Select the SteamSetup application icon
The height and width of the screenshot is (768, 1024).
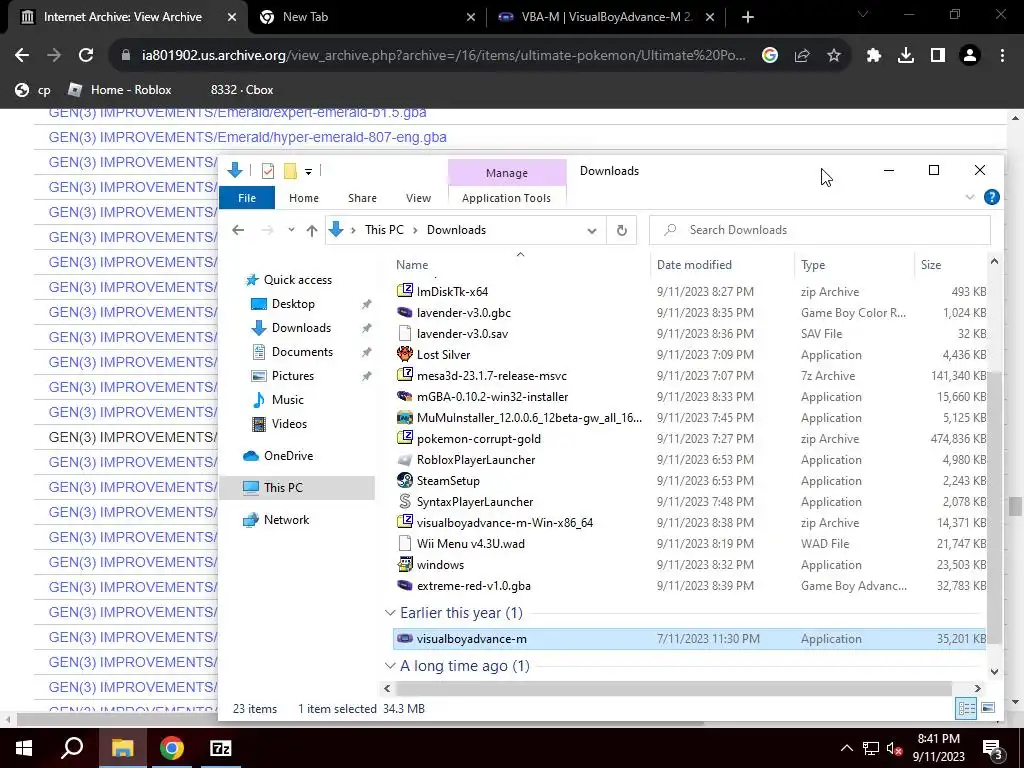[x=405, y=480]
